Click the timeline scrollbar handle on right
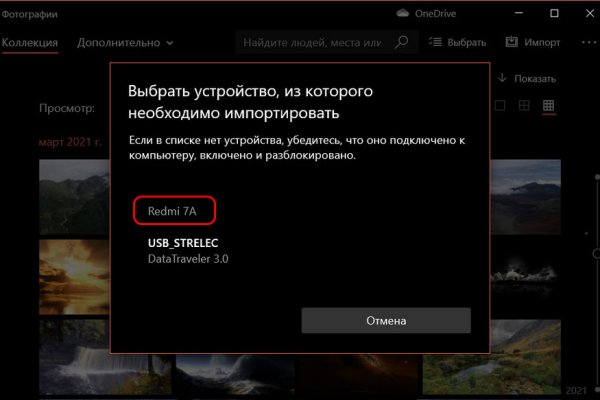The height and width of the screenshot is (400, 600). tap(596, 253)
